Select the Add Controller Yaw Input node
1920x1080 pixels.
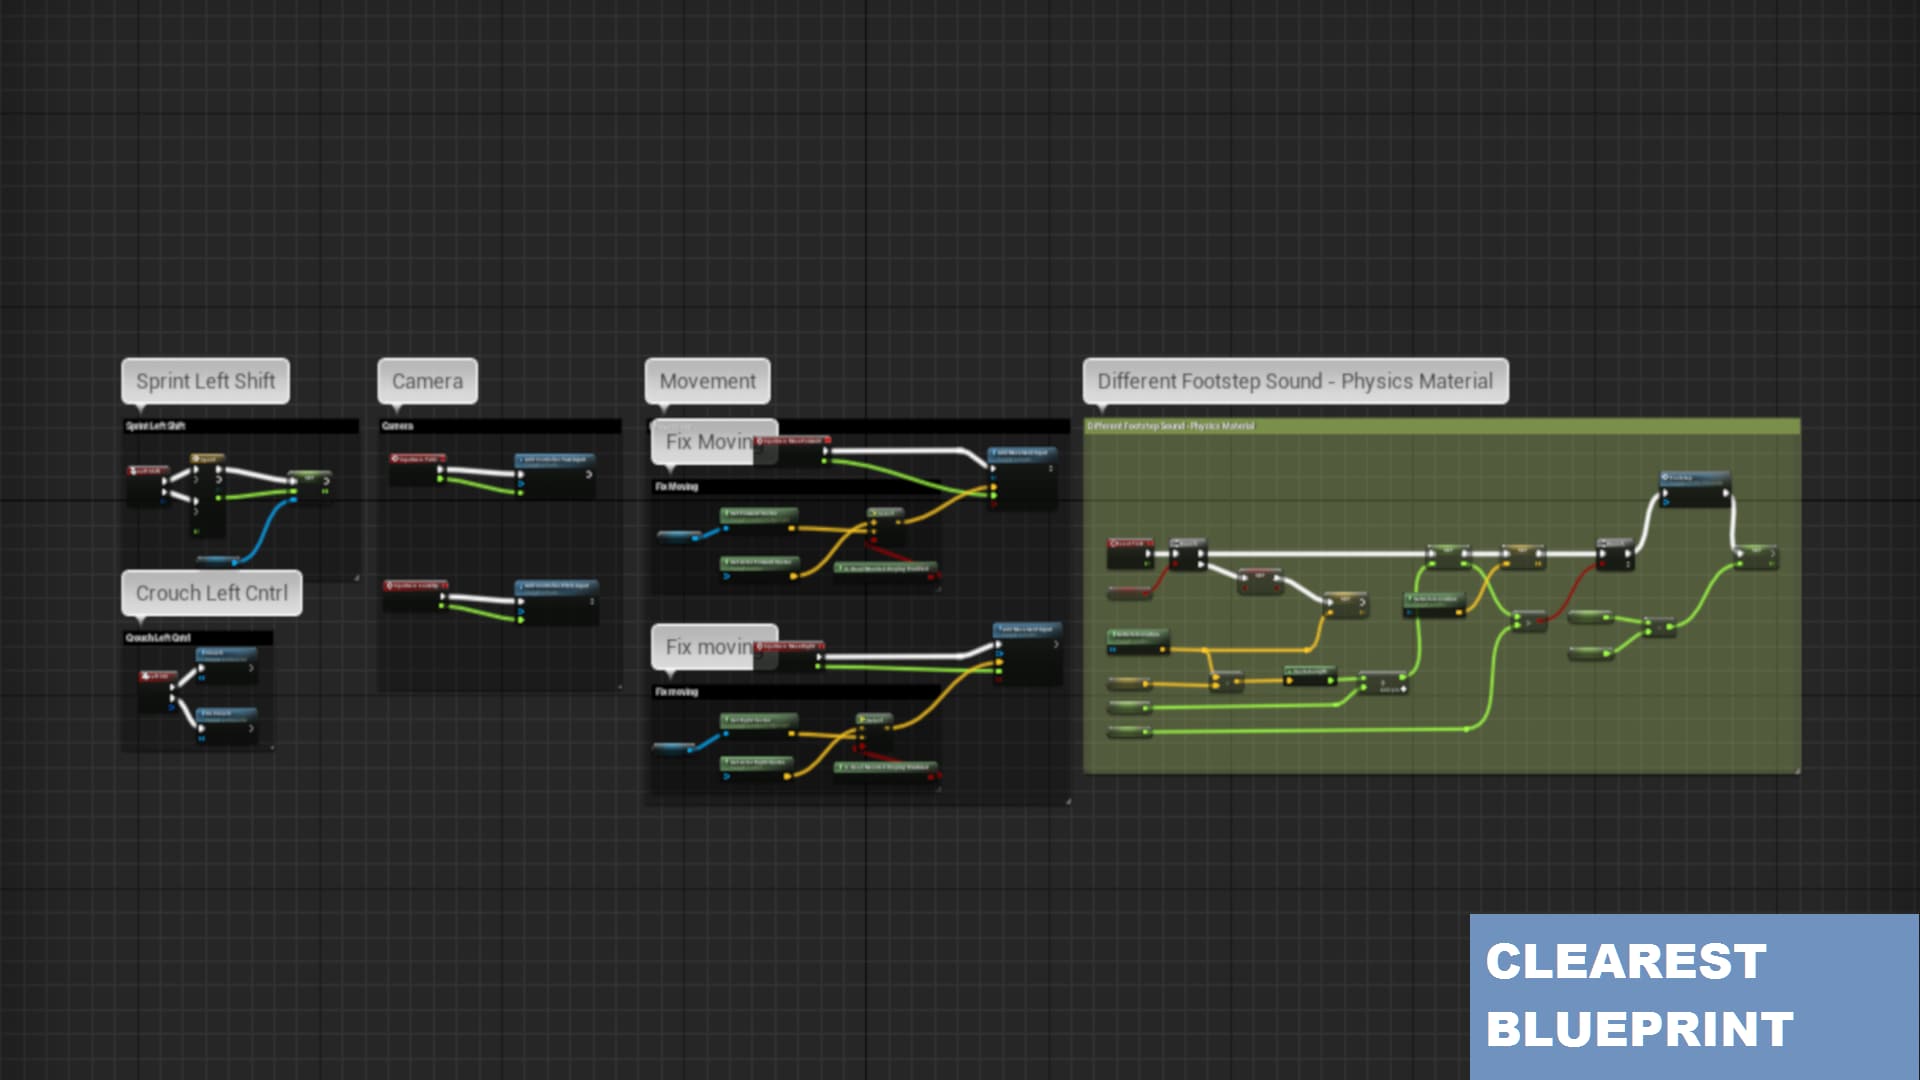[555, 460]
